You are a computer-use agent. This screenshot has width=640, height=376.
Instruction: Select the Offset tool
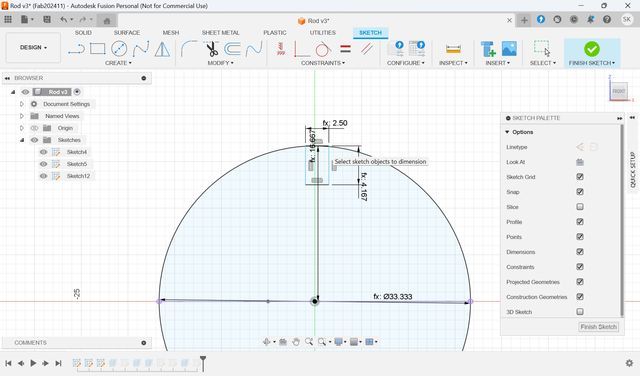232,49
